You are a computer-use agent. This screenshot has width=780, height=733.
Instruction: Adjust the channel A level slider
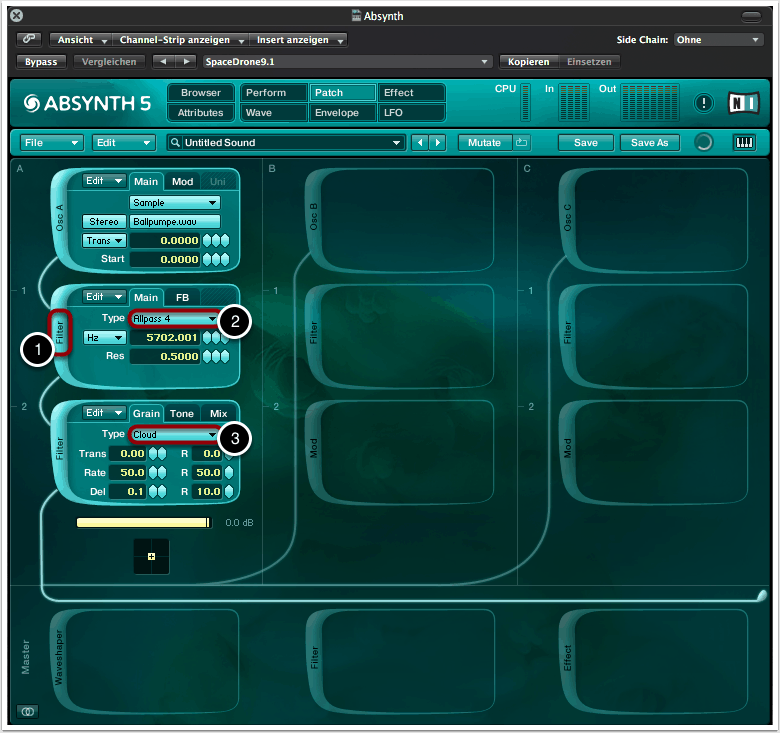[144, 522]
